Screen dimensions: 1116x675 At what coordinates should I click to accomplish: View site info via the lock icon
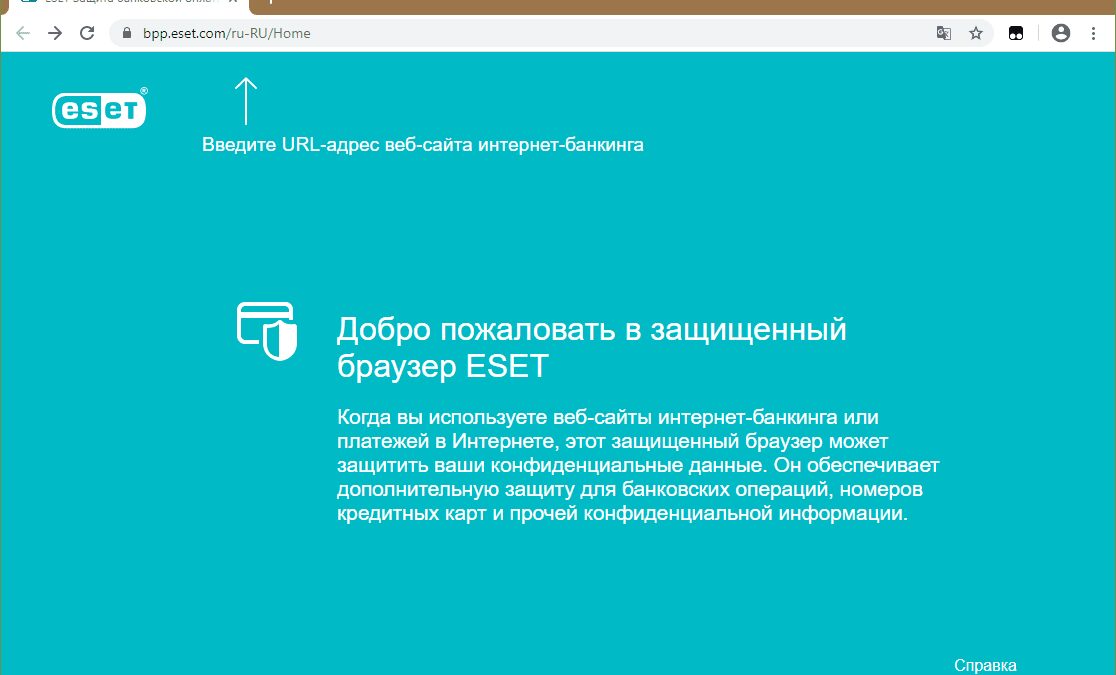(126, 33)
